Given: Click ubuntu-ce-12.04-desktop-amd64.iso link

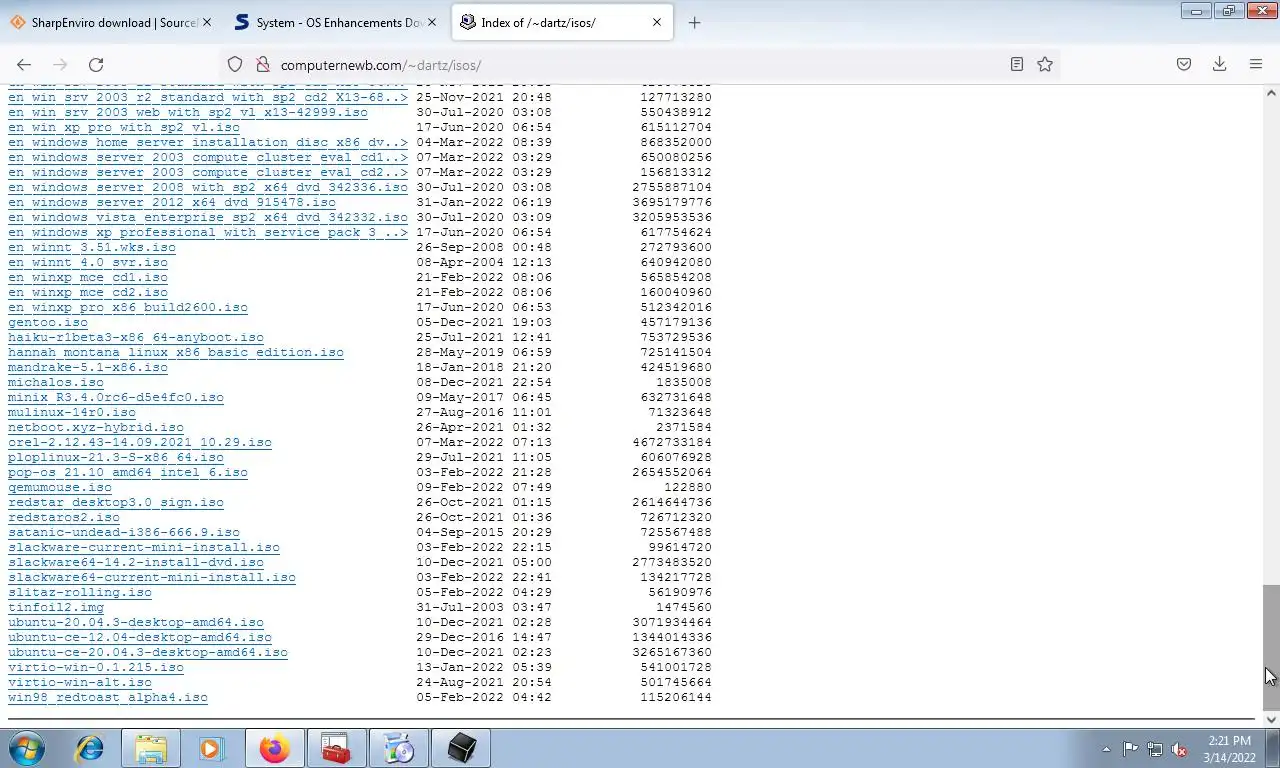Looking at the screenshot, I should pos(140,637).
